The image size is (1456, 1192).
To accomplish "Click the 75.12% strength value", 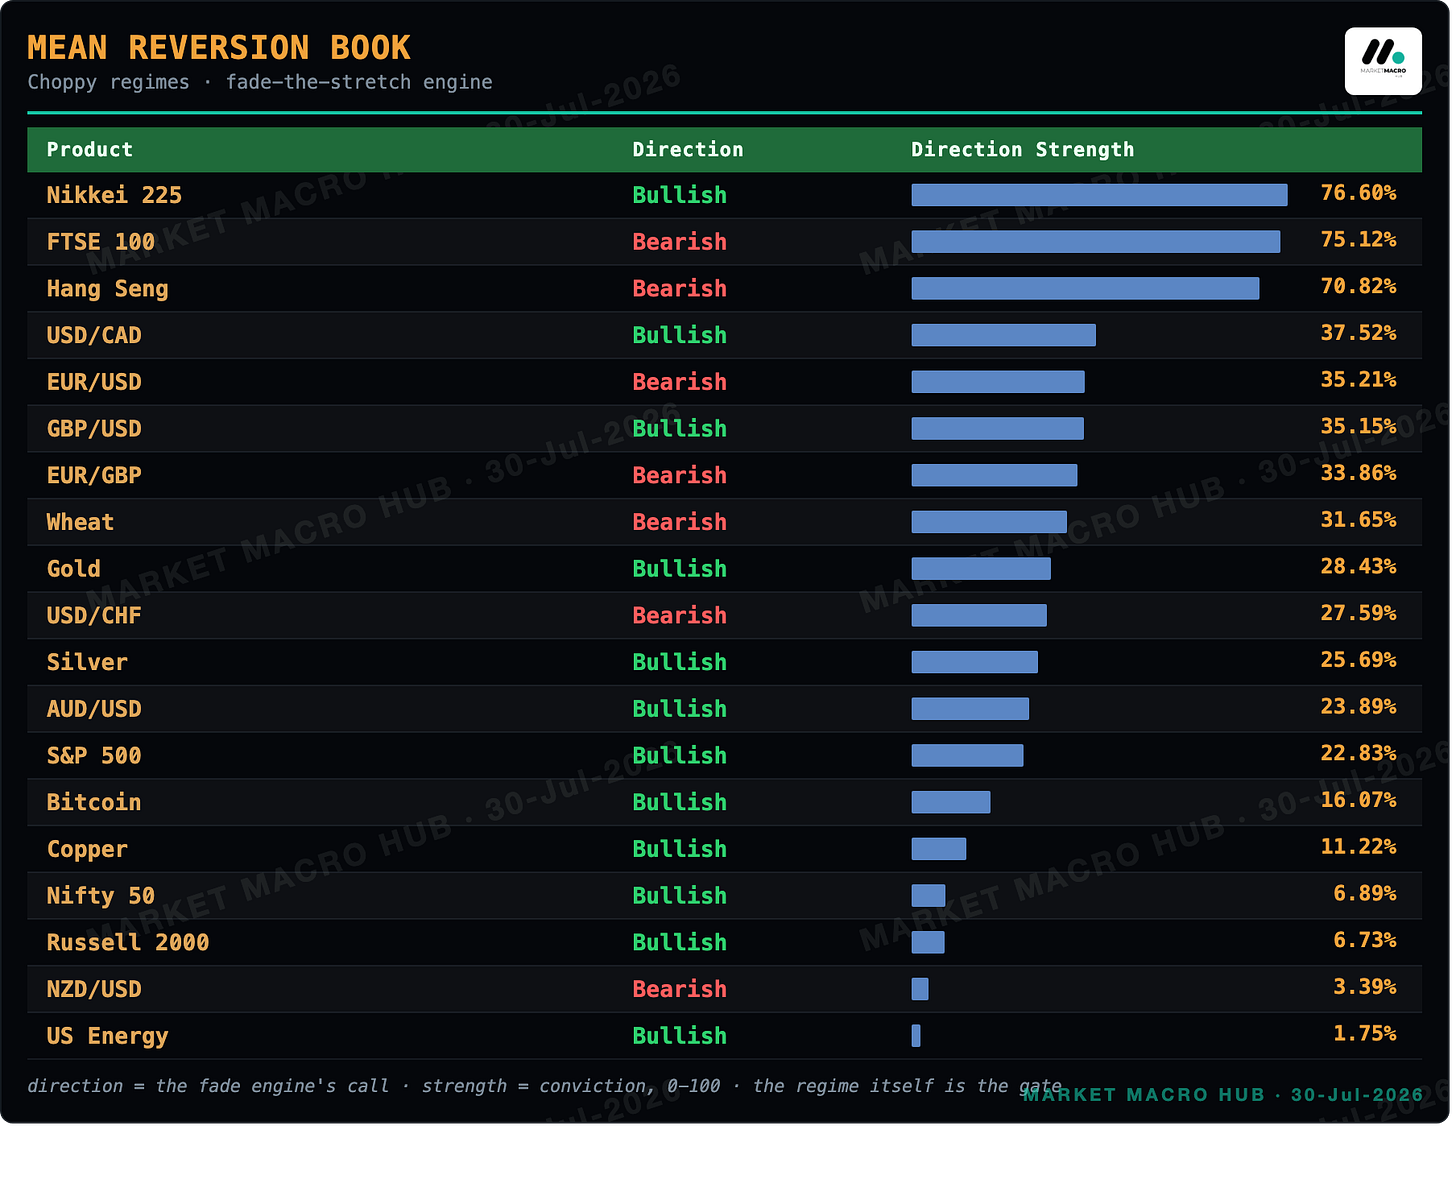I will coord(1358,239).
